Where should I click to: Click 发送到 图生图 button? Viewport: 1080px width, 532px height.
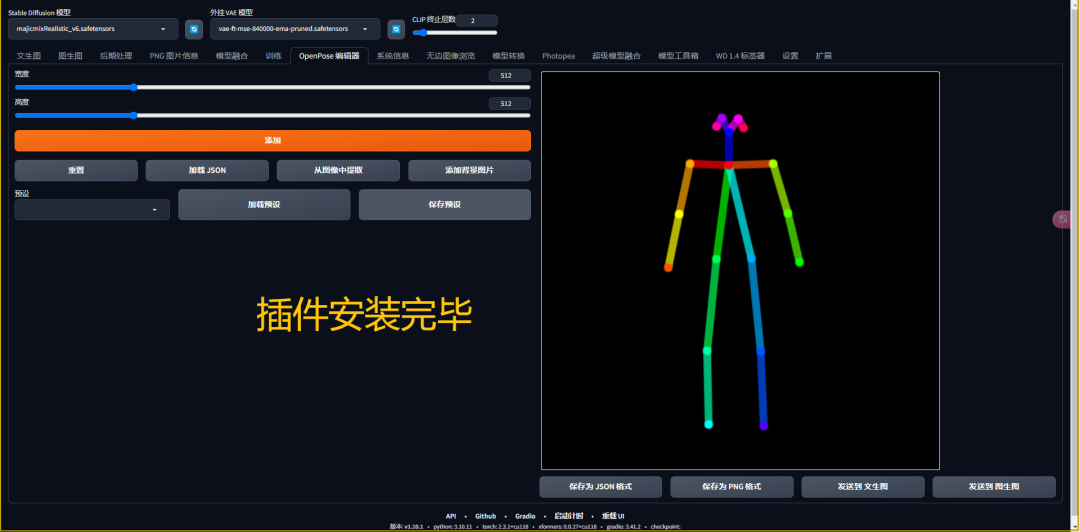[994, 487]
